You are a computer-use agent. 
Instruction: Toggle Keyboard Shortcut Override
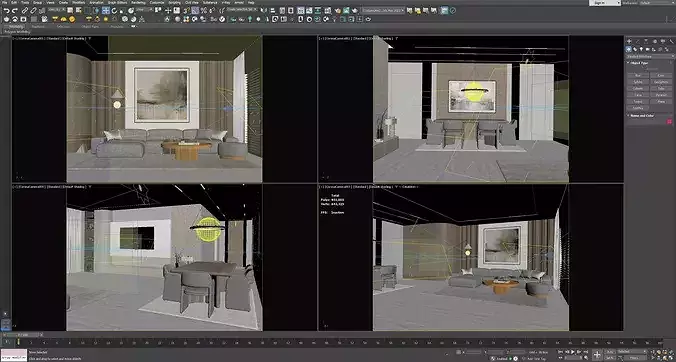177,10
